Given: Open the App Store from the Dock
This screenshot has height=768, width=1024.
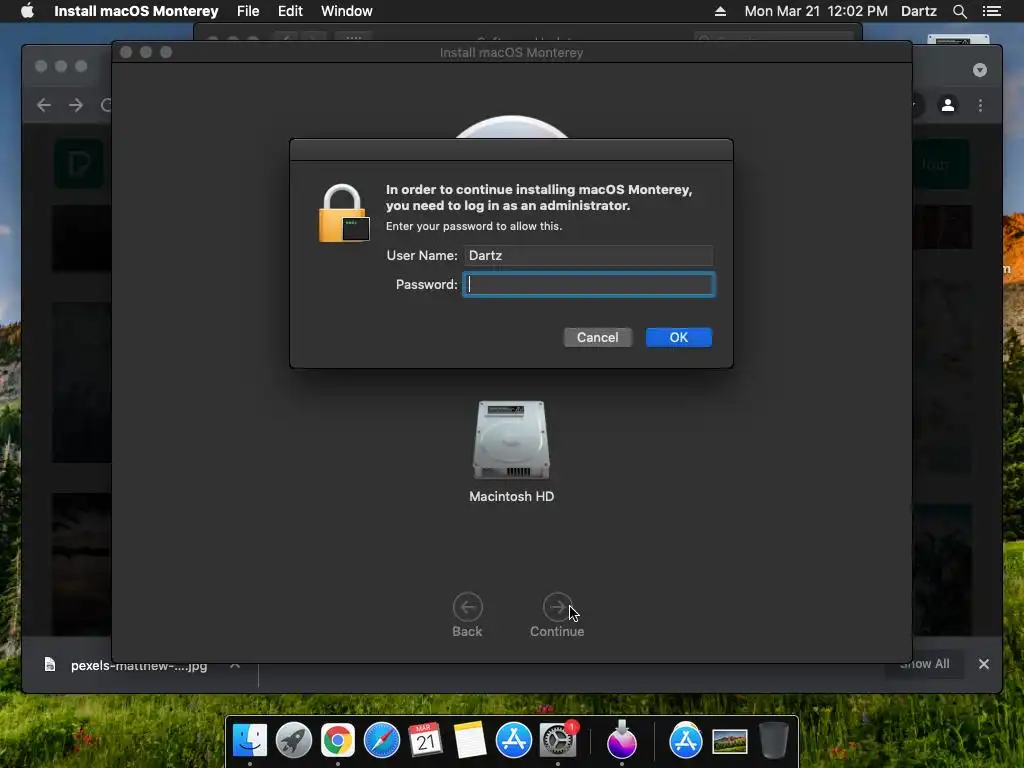Looking at the screenshot, I should point(514,741).
